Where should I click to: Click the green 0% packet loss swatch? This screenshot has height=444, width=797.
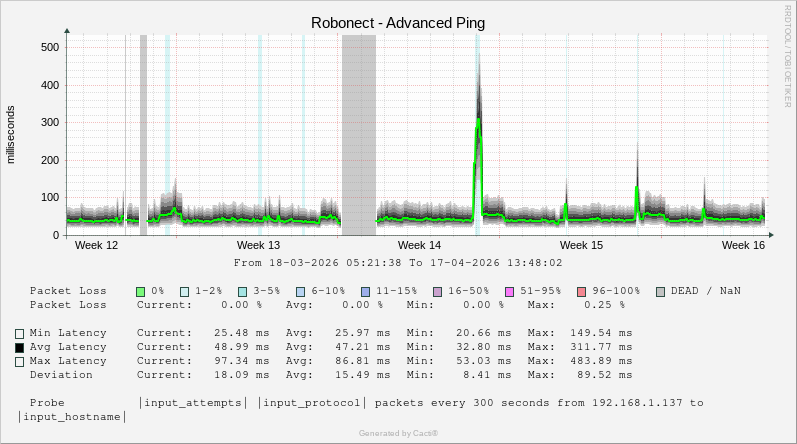coord(141,291)
